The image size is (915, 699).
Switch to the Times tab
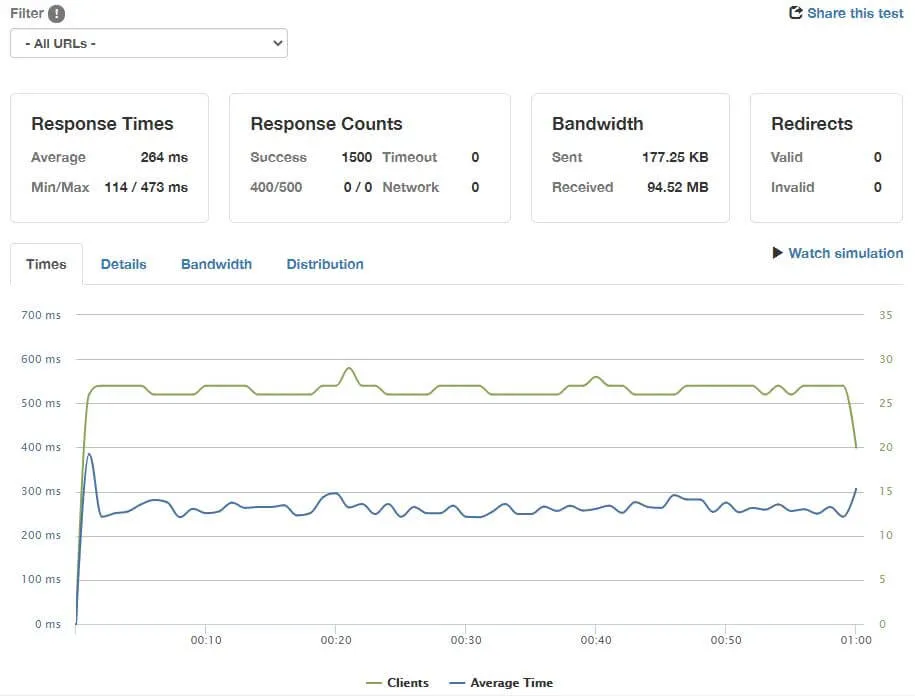click(46, 264)
